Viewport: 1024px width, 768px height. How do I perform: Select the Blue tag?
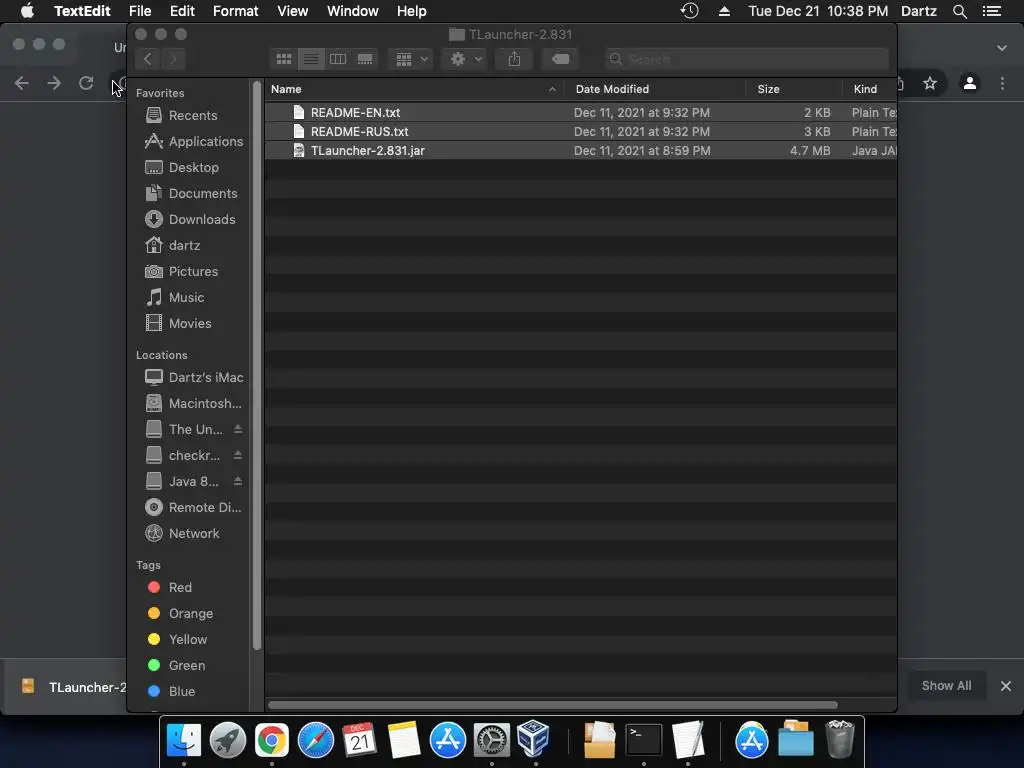coord(171,692)
